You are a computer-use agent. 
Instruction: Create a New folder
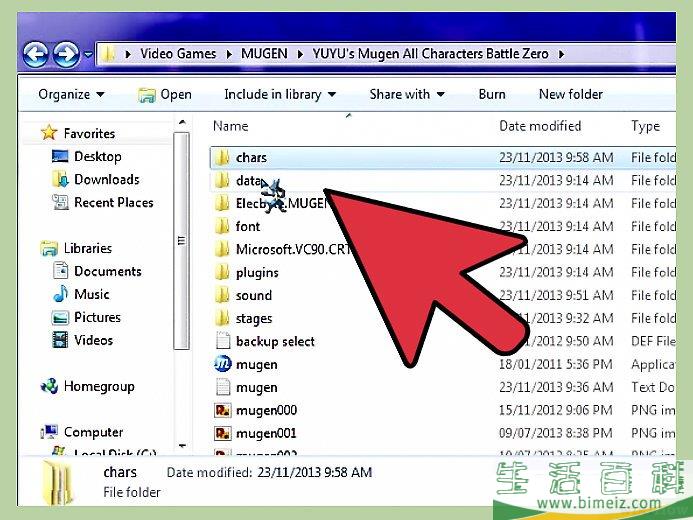coord(571,94)
